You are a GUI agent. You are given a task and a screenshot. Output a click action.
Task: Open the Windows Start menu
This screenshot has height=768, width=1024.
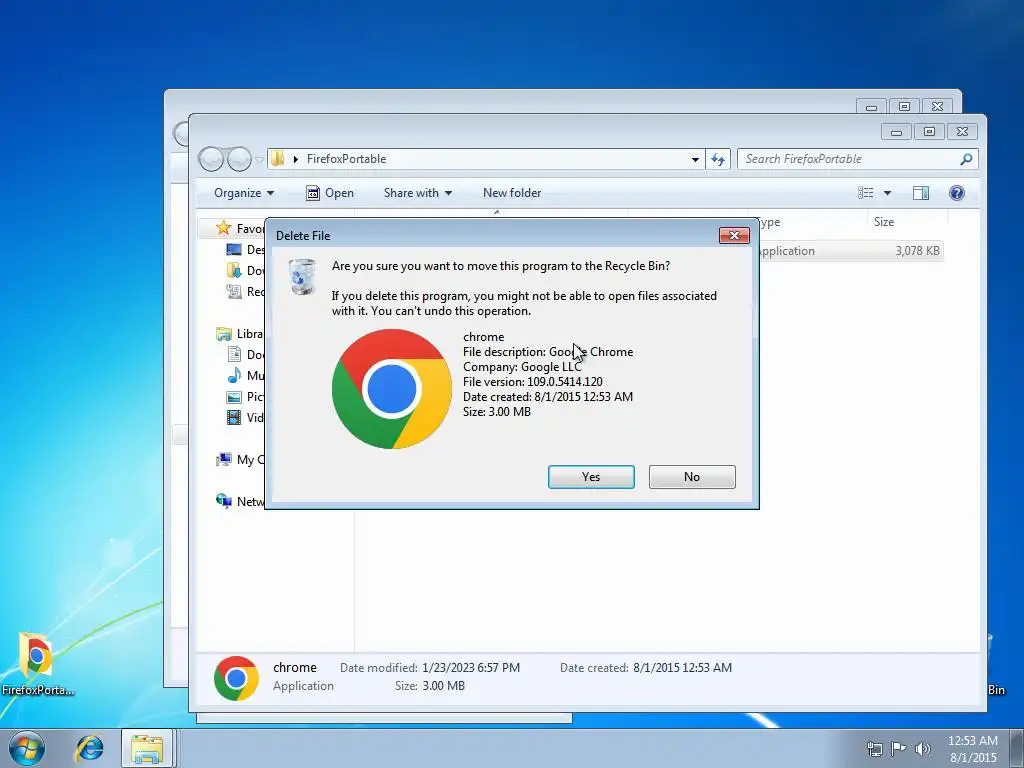click(27, 749)
